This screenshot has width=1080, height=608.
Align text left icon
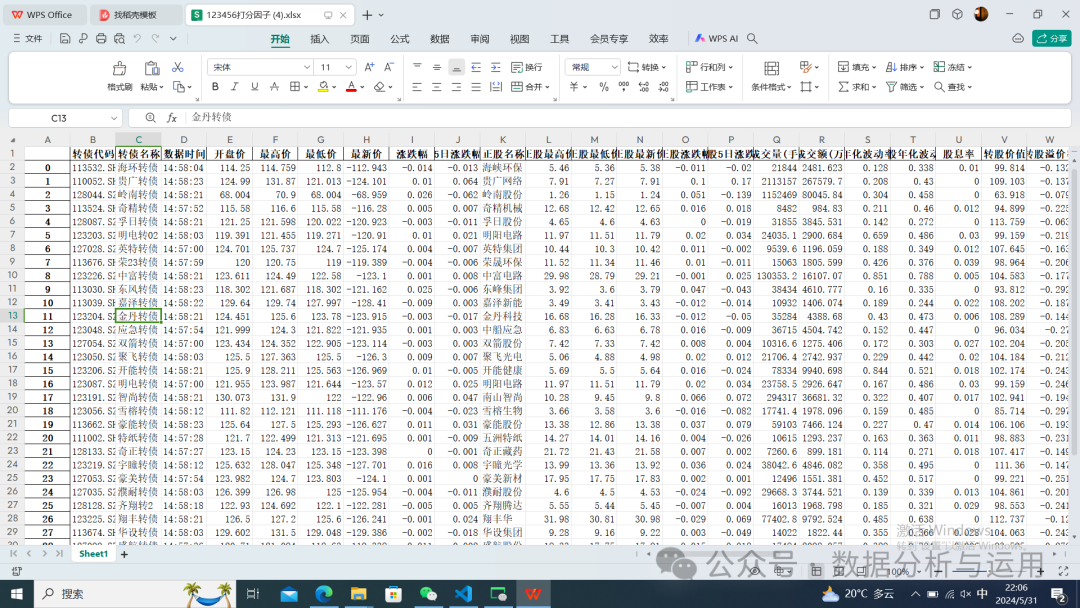pyautogui.click(x=417, y=87)
